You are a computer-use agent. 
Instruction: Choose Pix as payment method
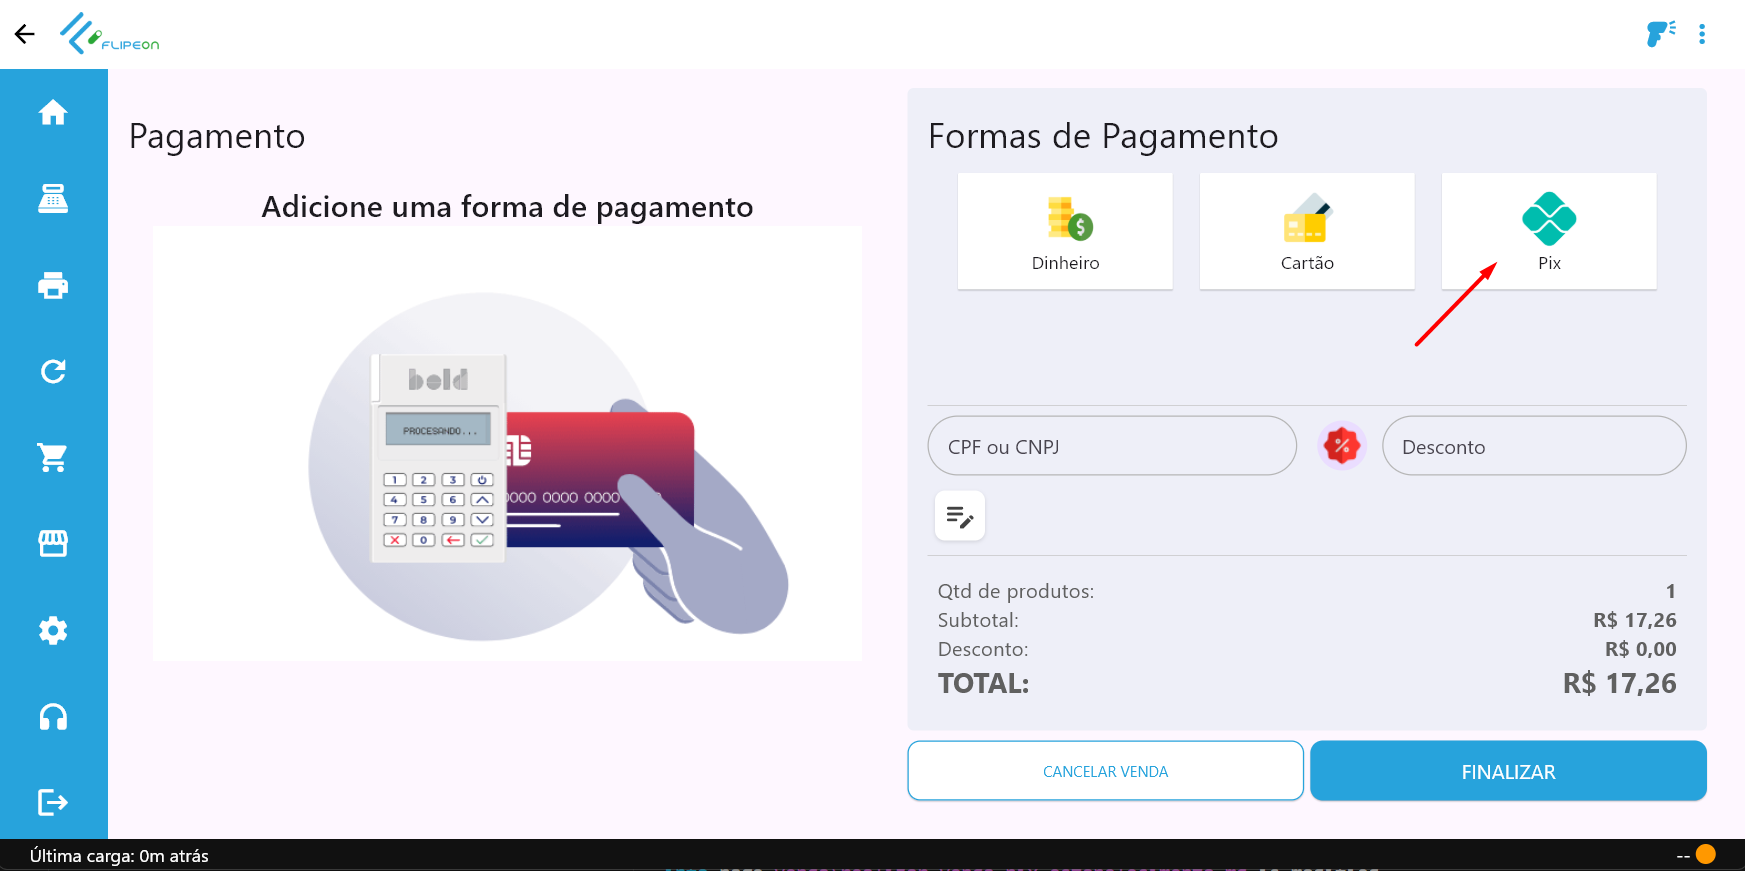point(1549,232)
